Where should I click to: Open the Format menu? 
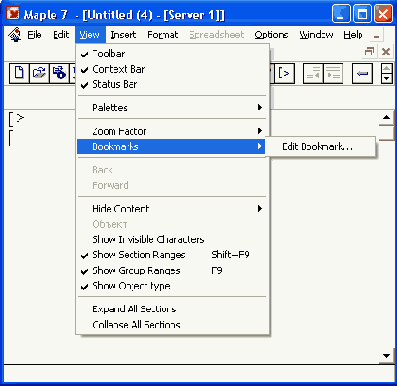[163, 35]
